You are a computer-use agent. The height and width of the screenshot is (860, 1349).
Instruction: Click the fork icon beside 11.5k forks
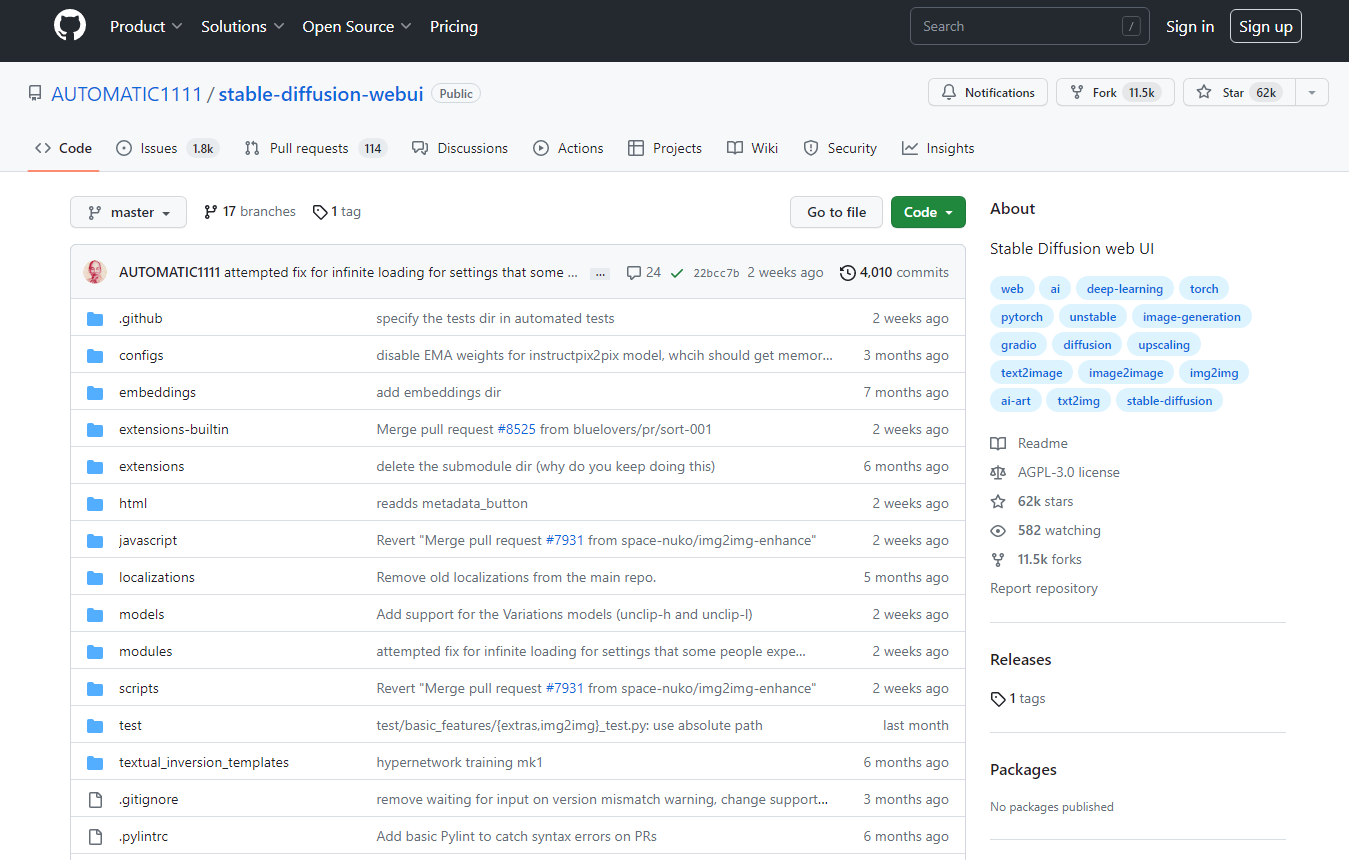998,560
